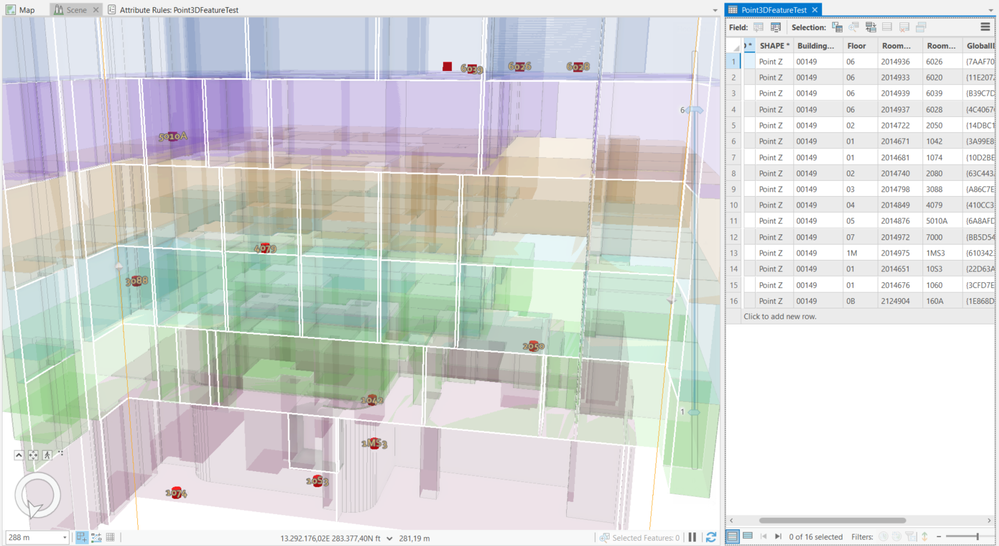Click 'Click to add new row' cell
999x546 pixels.
click(780, 317)
